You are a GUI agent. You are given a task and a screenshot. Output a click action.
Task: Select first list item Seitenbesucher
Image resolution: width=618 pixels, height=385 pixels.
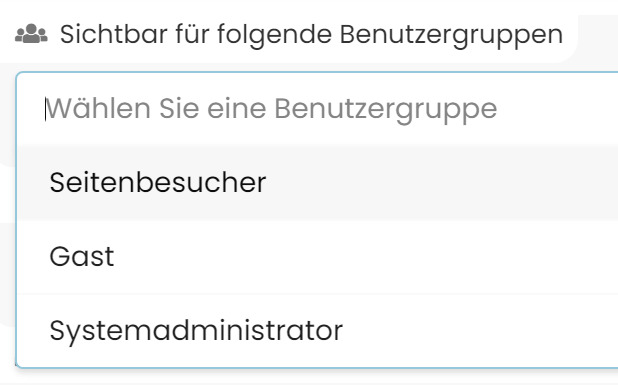318,182
